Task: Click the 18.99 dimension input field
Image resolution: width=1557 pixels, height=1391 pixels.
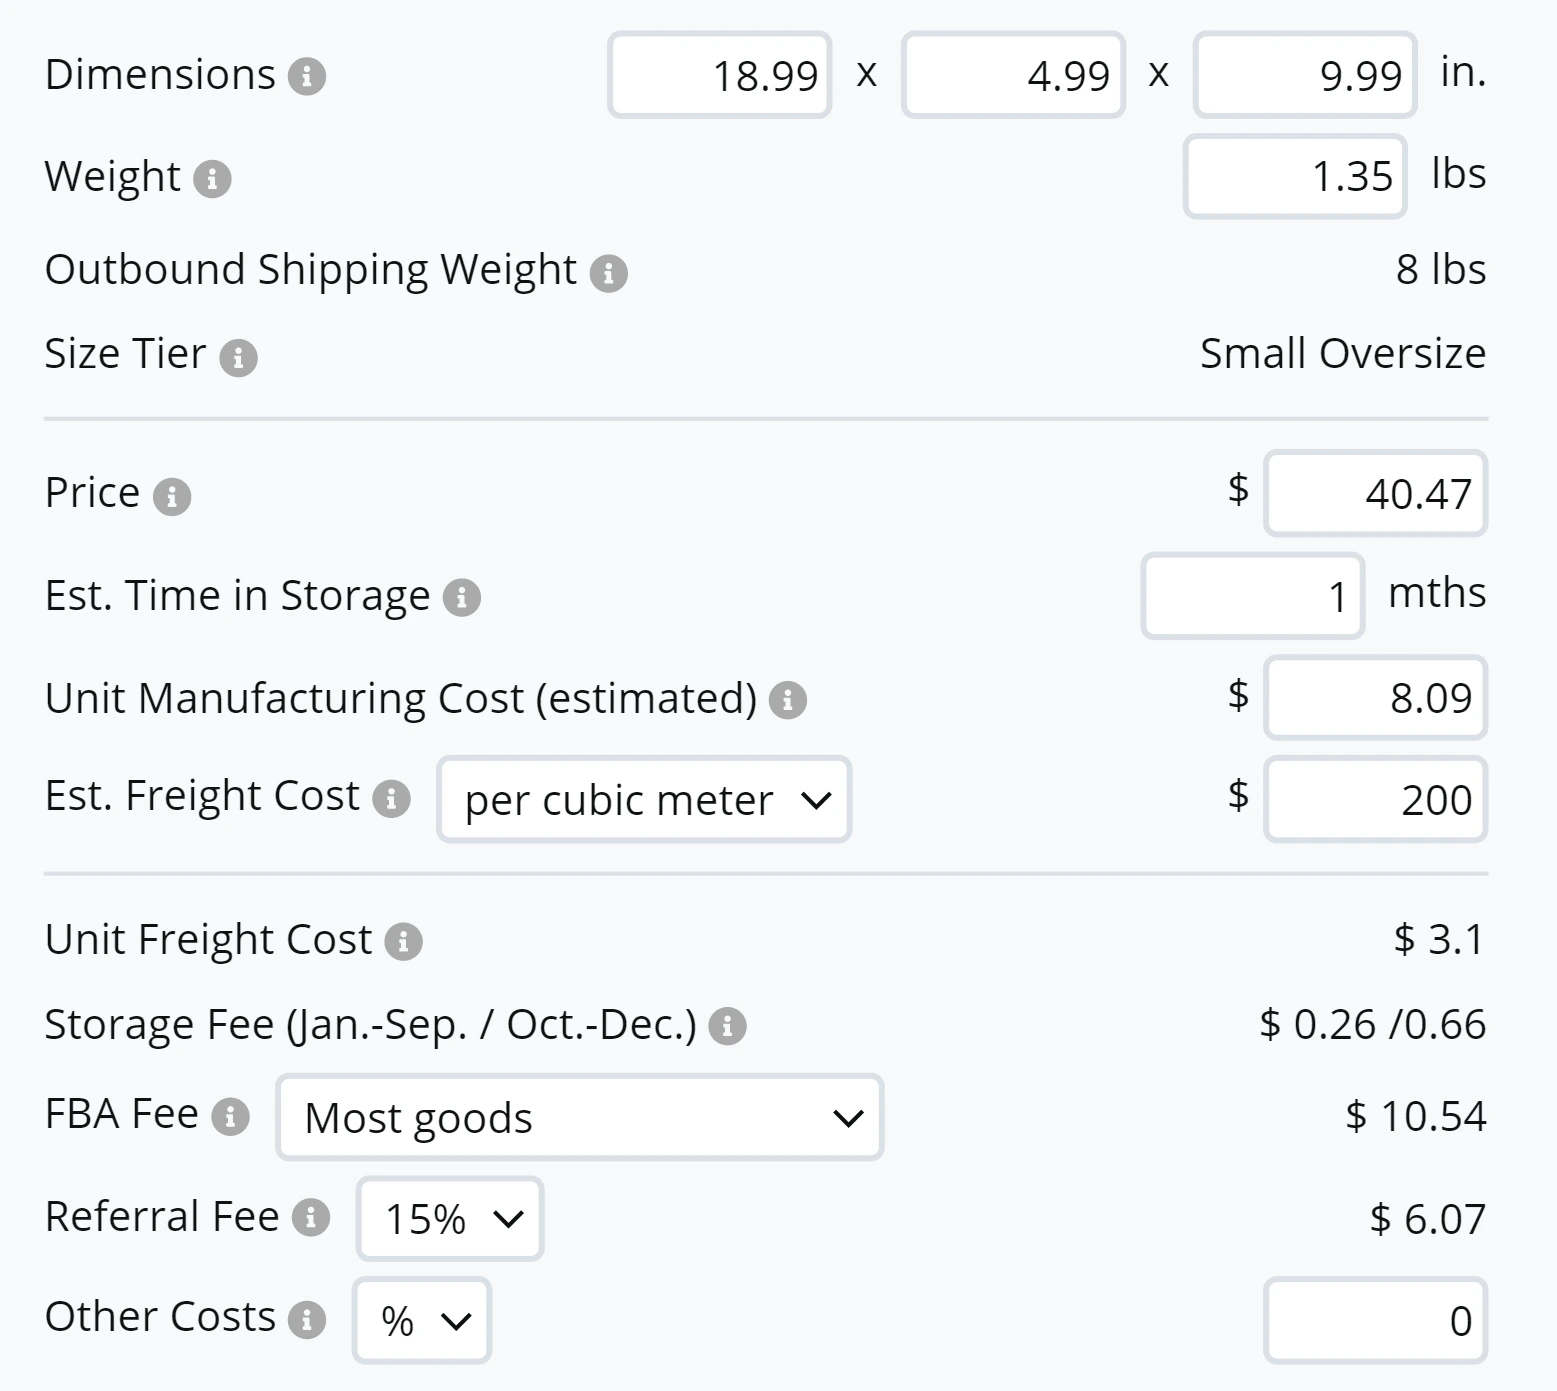Action: (x=720, y=76)
